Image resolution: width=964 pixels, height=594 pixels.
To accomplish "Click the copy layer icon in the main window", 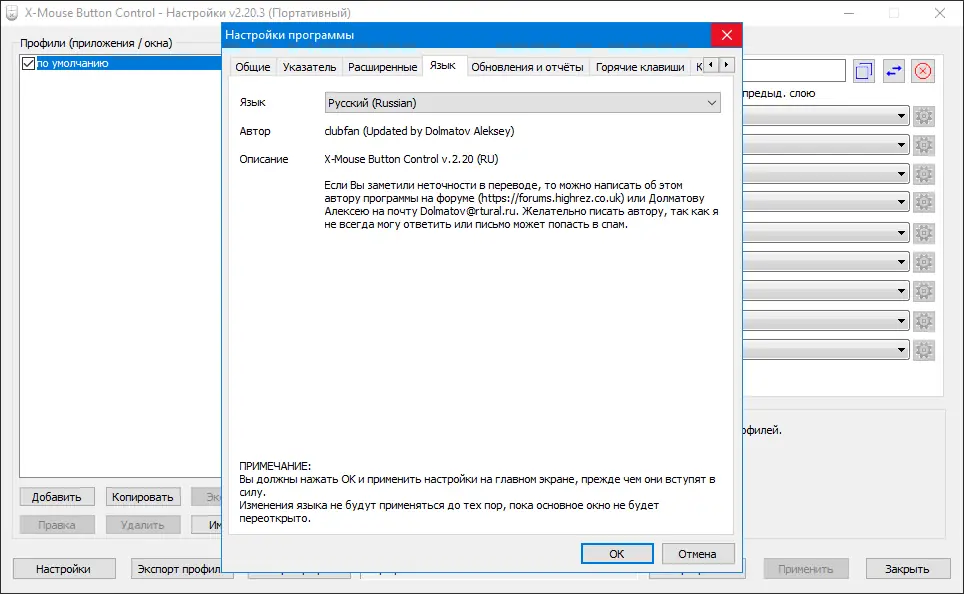I will click(864, 71).
